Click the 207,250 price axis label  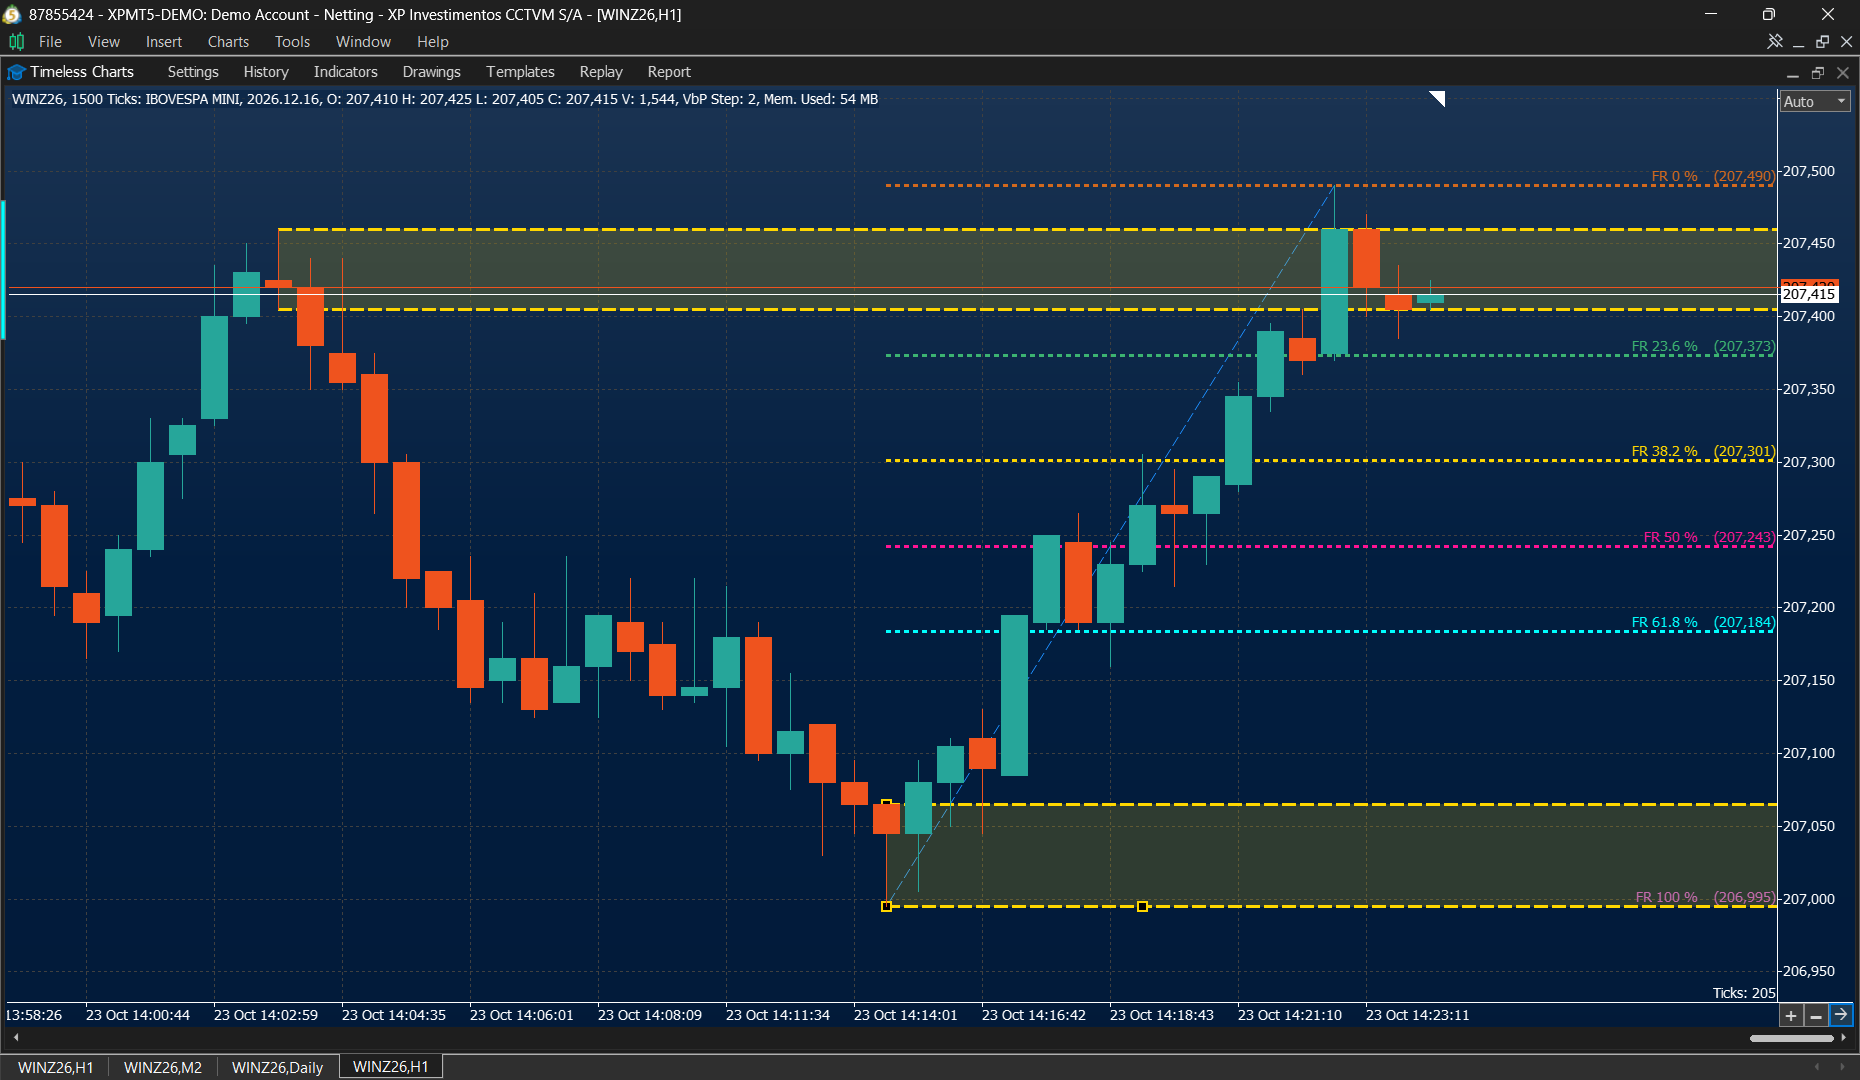click(x=1809, y=535)
